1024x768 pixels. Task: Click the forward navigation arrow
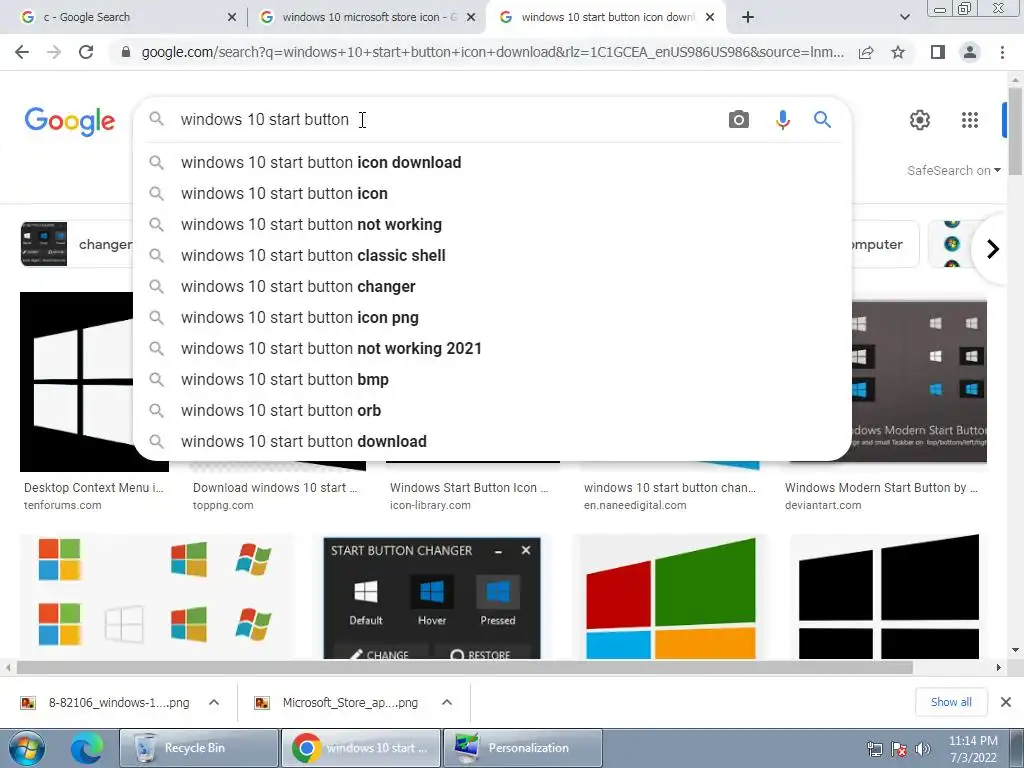tap(54, 52)
